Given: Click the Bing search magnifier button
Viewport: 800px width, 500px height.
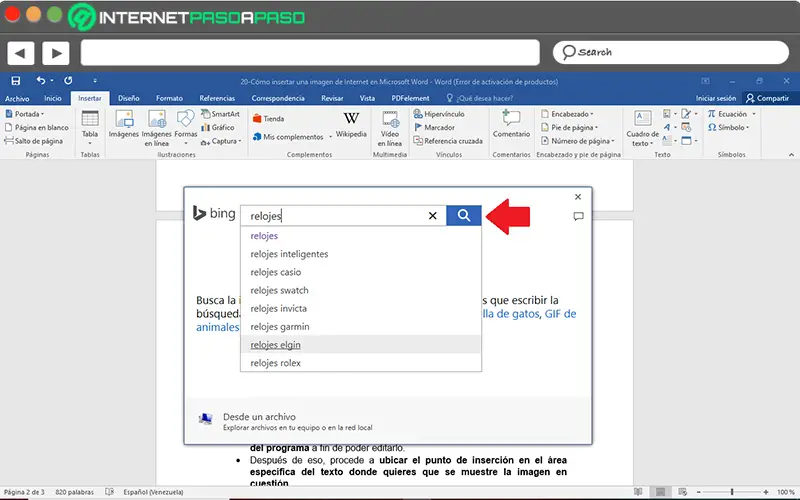Looking at the screenshot, I should (x=463, y=215).
